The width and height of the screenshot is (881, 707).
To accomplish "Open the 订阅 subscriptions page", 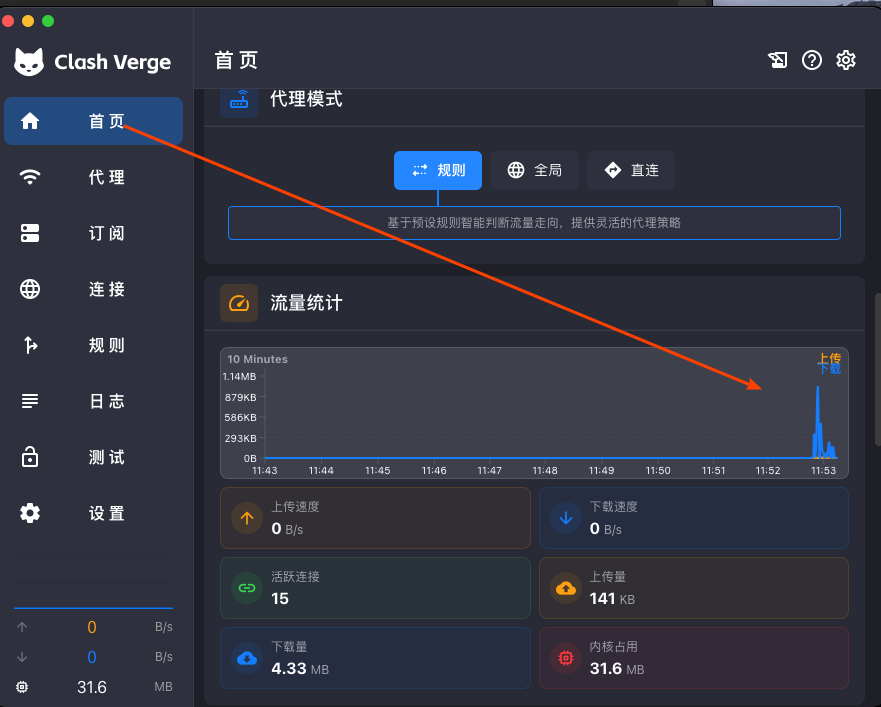I will click(93, 233).
